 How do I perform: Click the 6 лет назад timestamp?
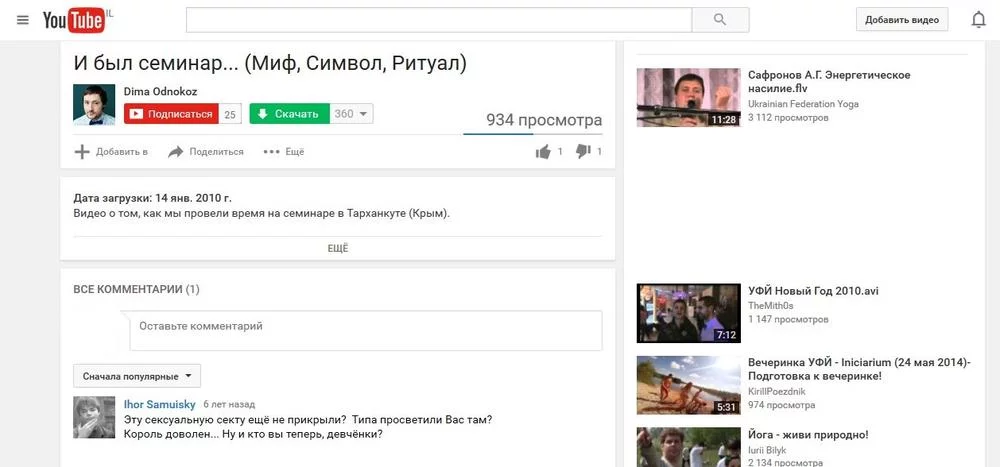coord(229,404)
